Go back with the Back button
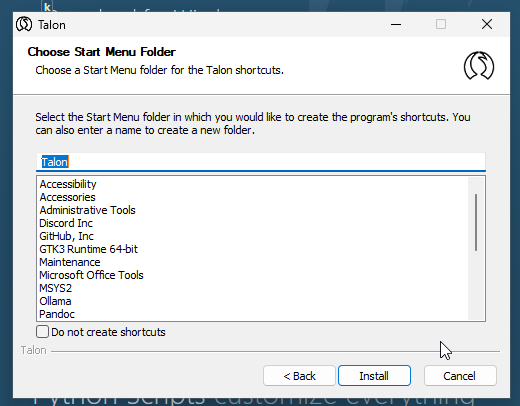Screen dimensions: 520x406 299,376
